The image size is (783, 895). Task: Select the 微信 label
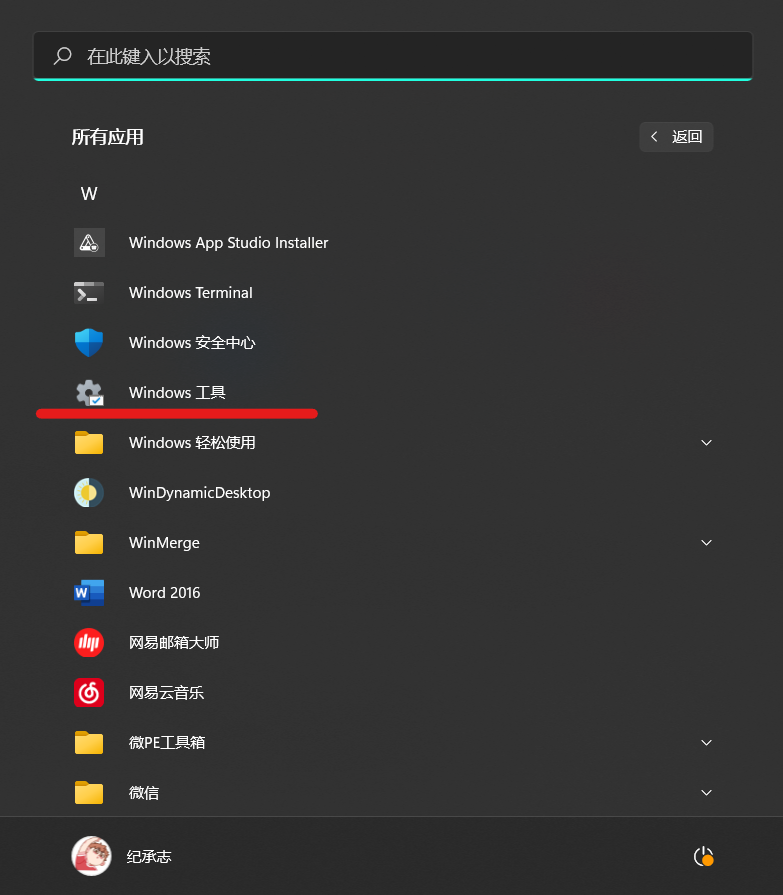(x=144, y=792)
